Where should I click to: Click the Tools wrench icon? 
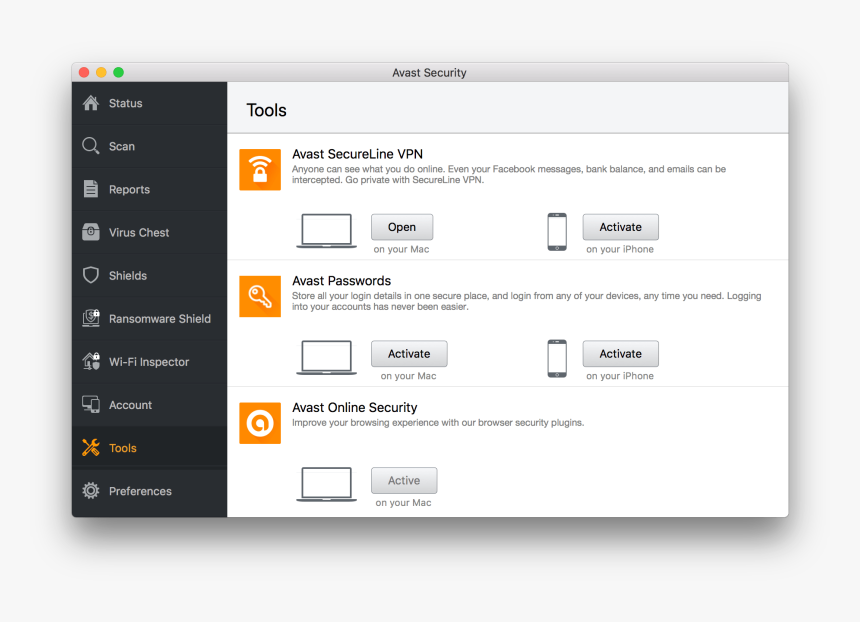point(90,448)
